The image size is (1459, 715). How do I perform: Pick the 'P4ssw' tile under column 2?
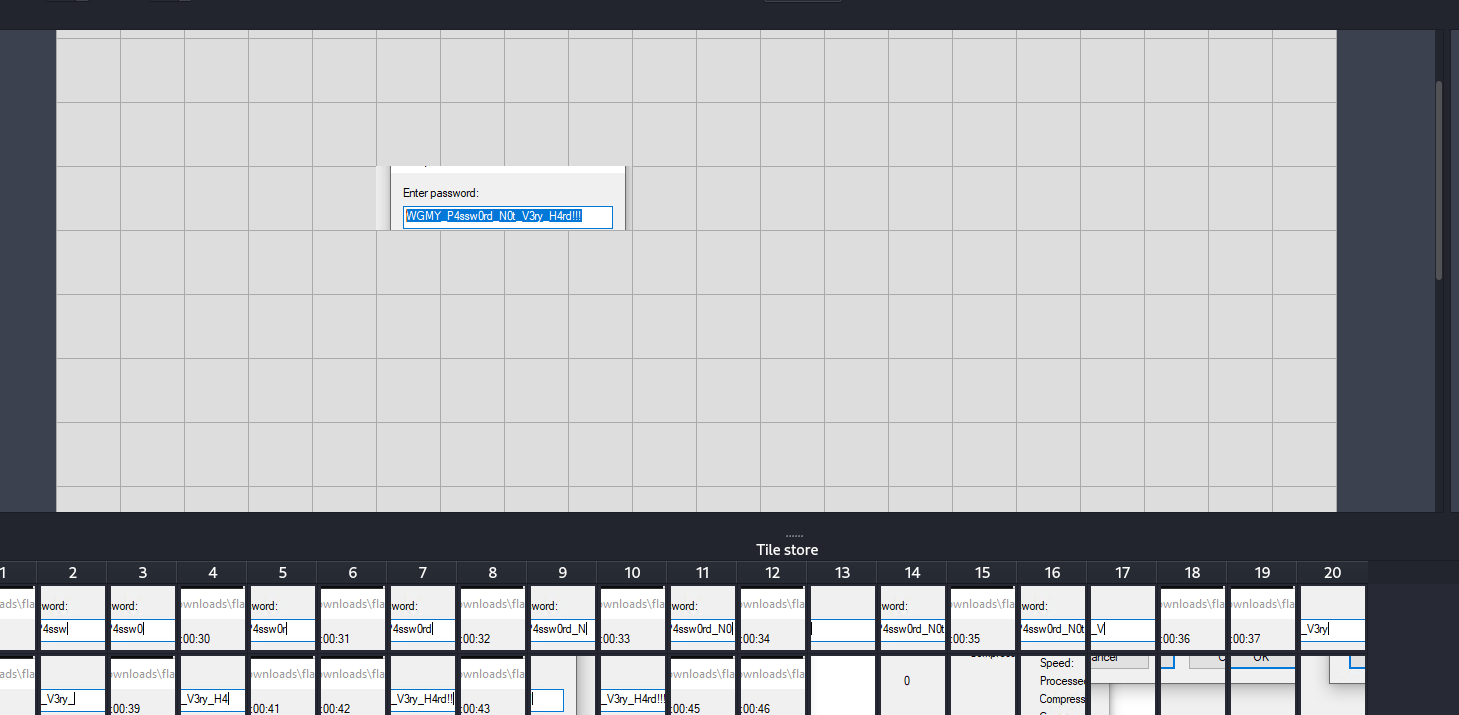(x=72, y=618)
